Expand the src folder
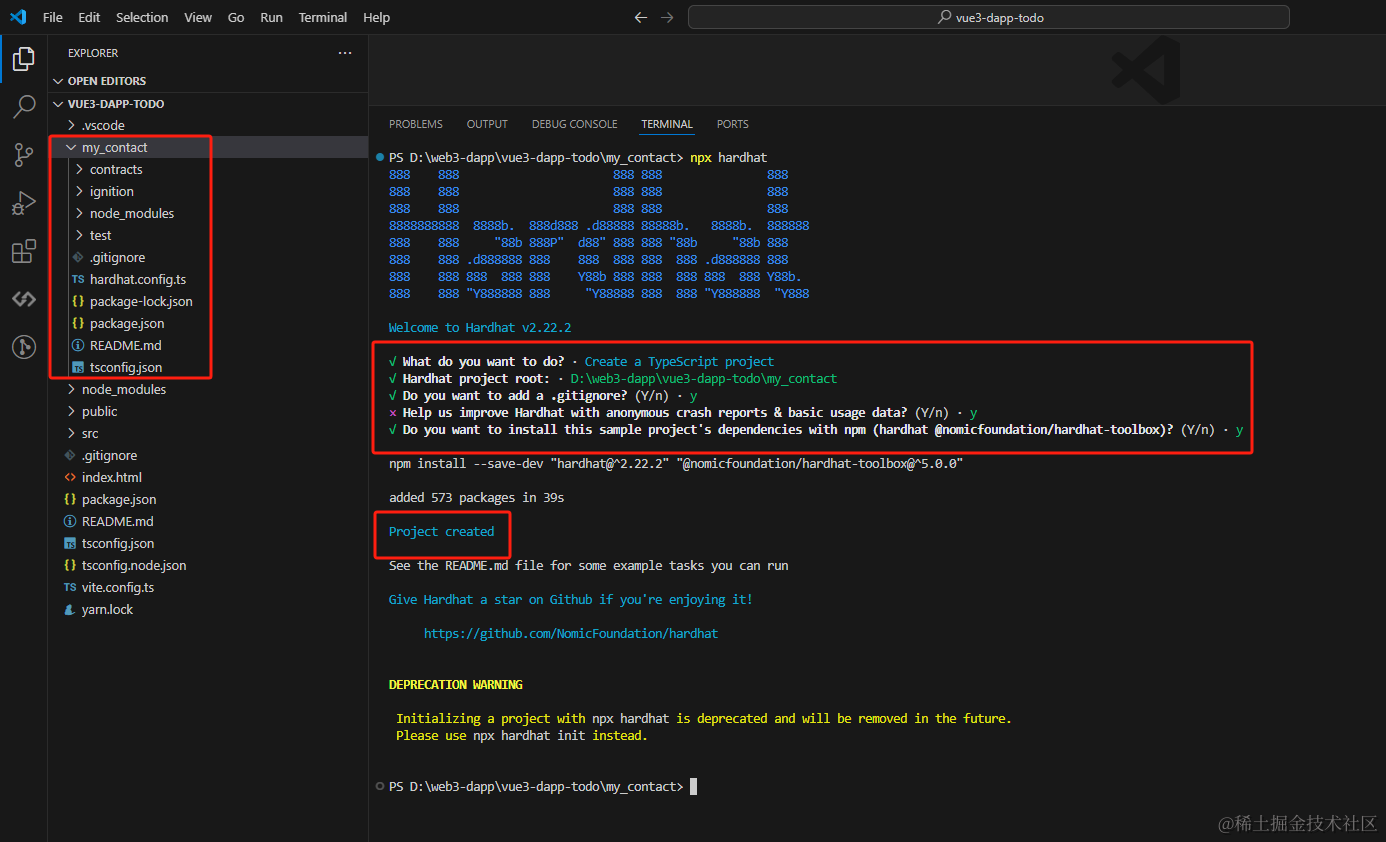 point(208,433)
